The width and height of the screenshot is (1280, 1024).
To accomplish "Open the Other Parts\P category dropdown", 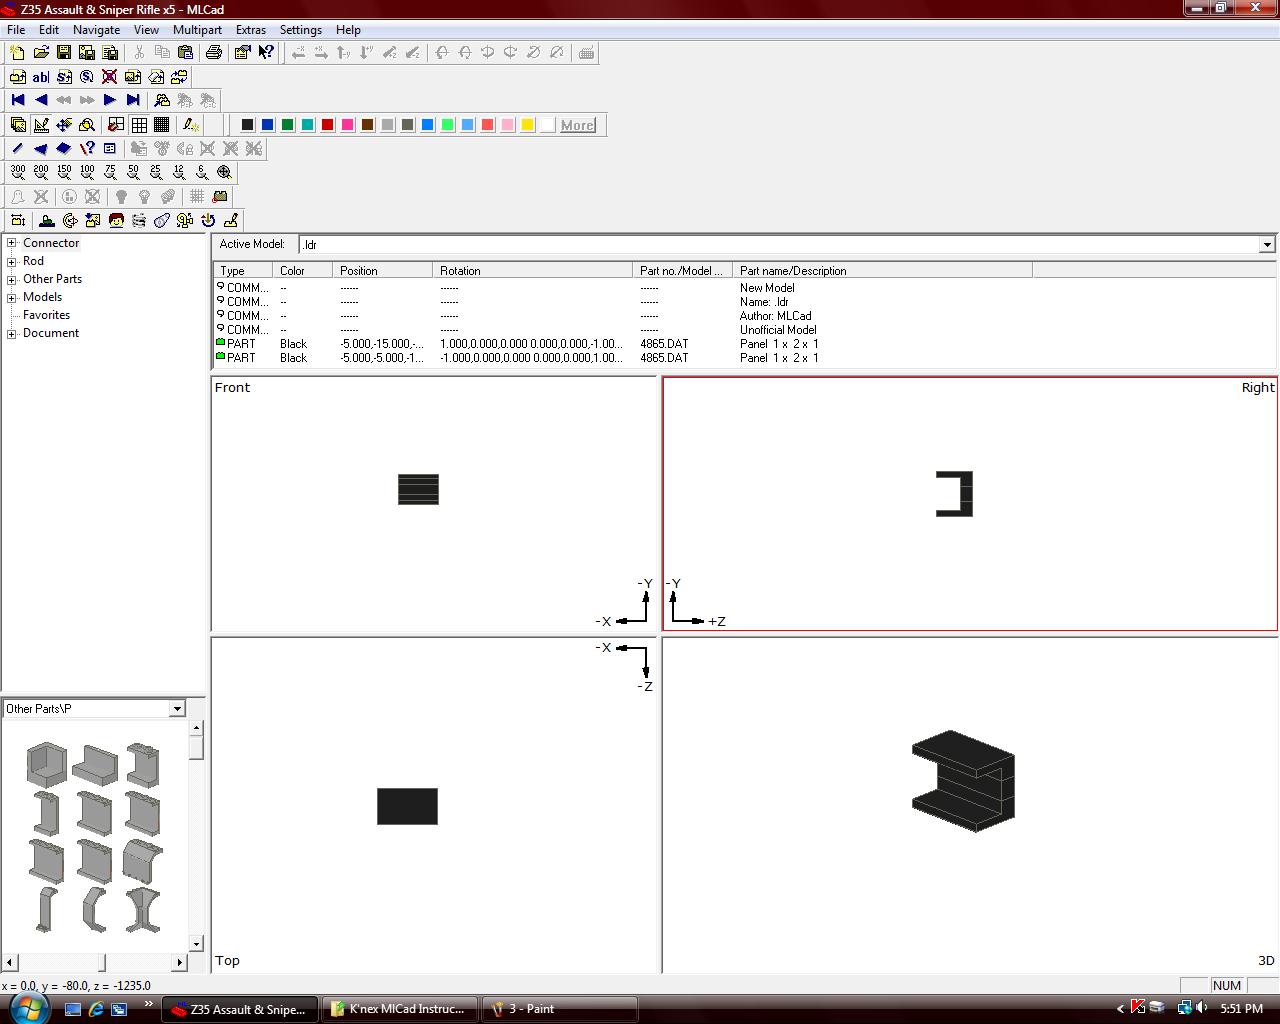I will pos(177,709).
